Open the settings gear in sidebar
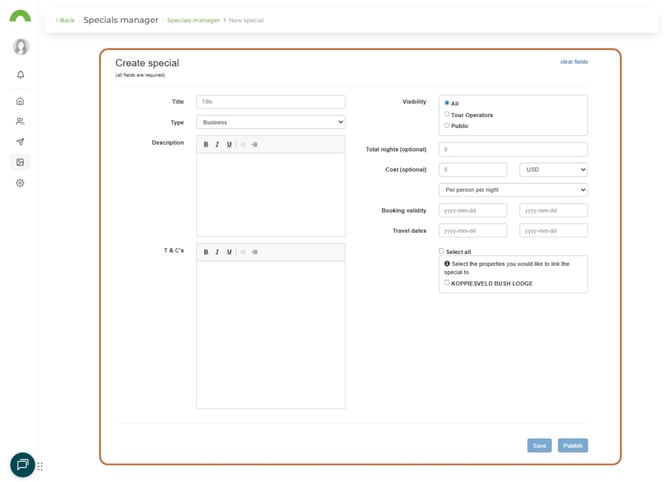 tap(20, 183)
